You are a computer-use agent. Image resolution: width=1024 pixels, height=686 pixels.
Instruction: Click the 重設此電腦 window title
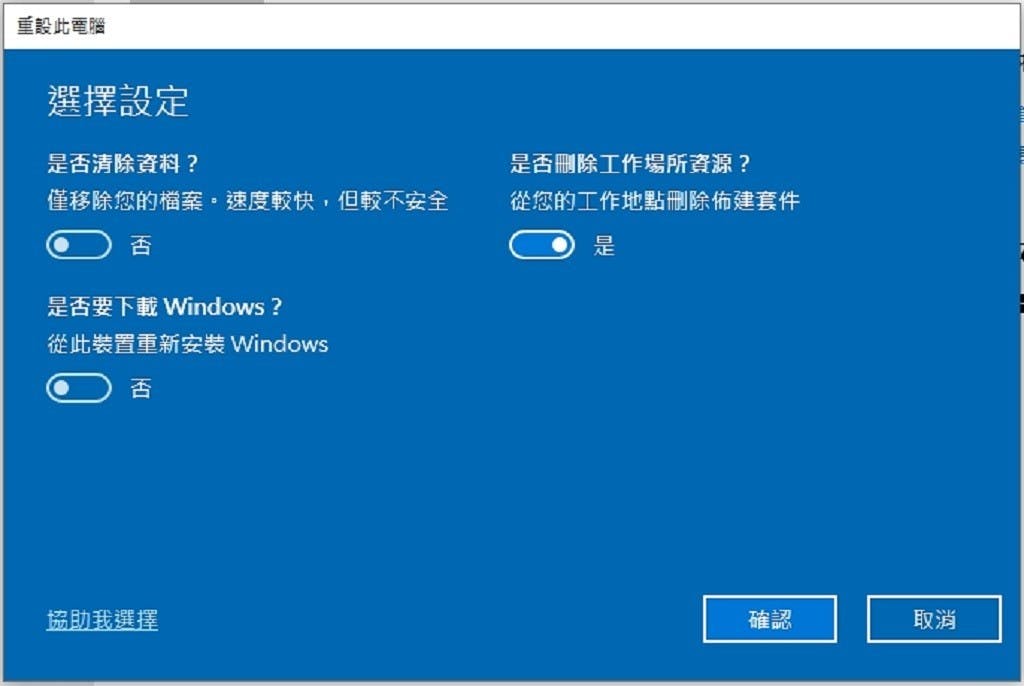coord(61,26)
